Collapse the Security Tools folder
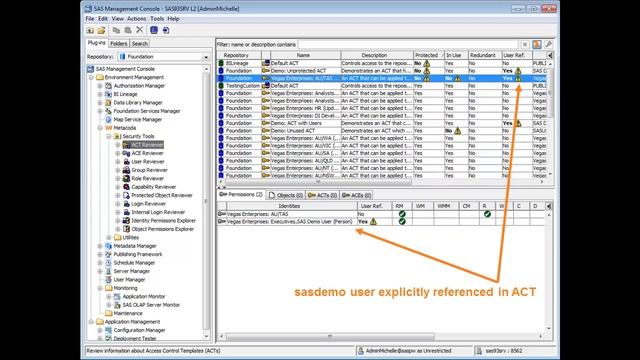The width and height of the screenshot is (640, 360). coord(109,136)
